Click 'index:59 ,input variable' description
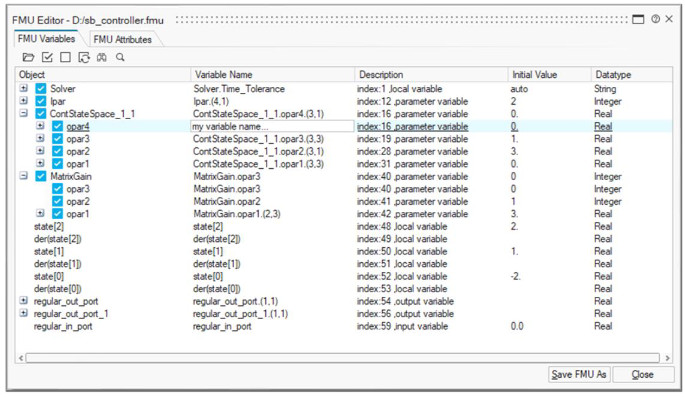685x397 pixels. pyautogui.click(x=402, y=326)
